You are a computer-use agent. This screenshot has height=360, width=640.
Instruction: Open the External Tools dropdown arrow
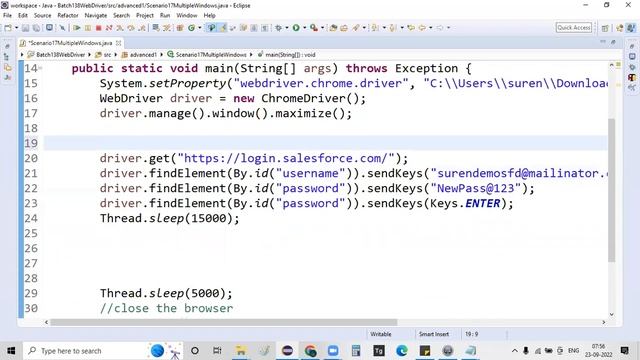point(322,28)
